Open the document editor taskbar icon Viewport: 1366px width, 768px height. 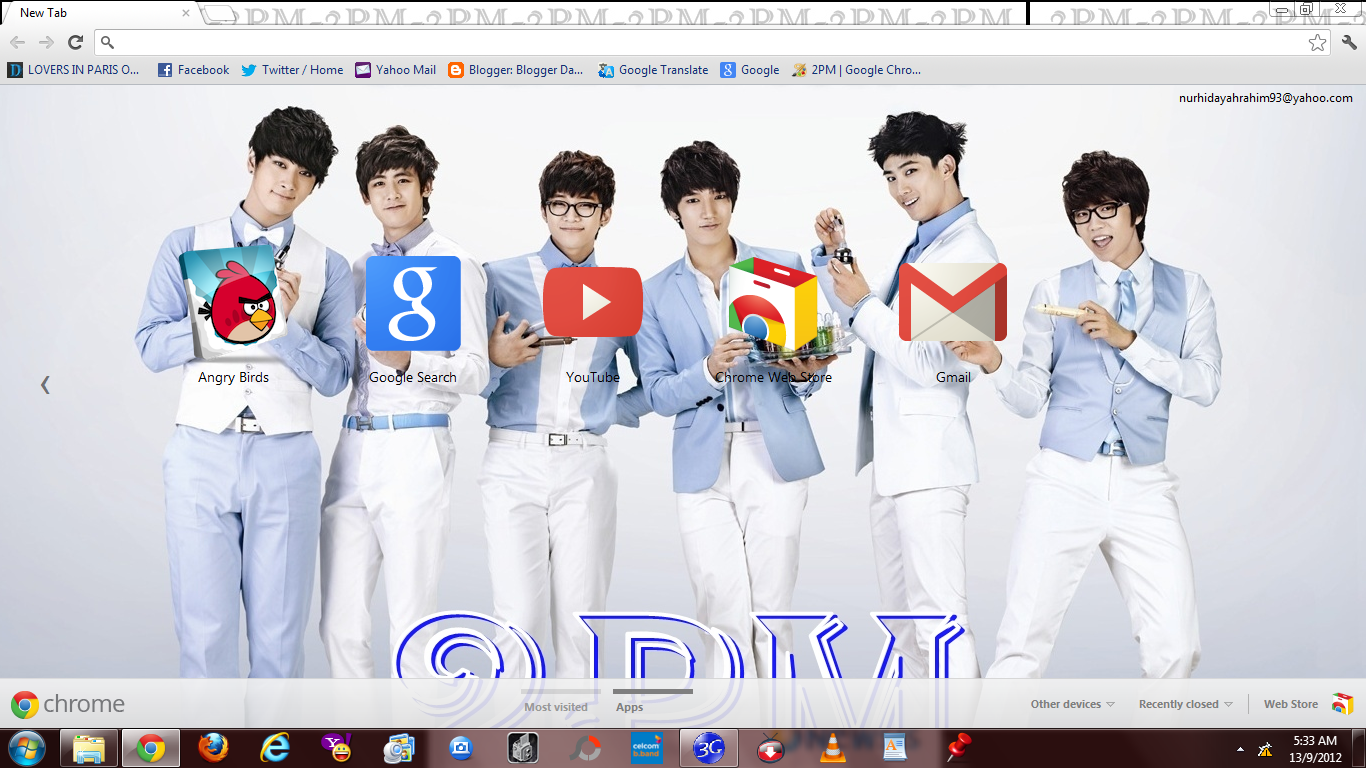[894, 748]
